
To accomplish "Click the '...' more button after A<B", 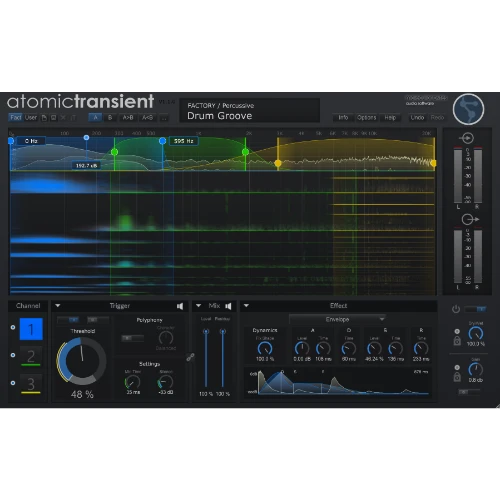I will click(x=164, y=118).
